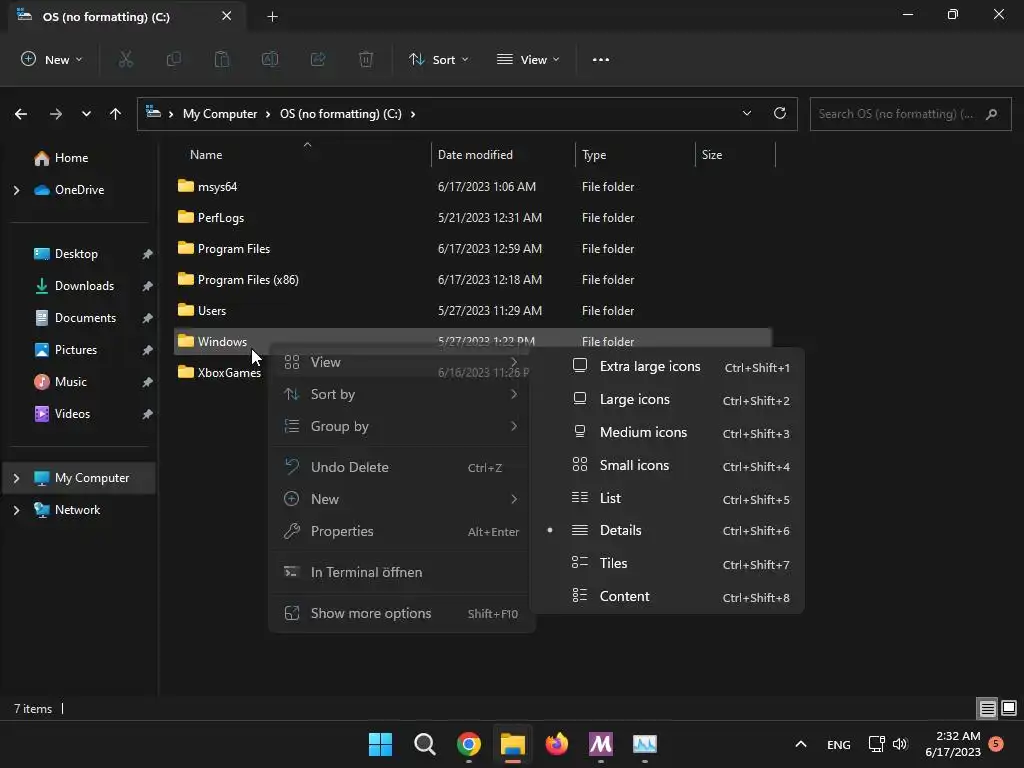The image size is (1024, 768).
Task: Open recent locations dropdown arrow
Action: tap(86, 114)
